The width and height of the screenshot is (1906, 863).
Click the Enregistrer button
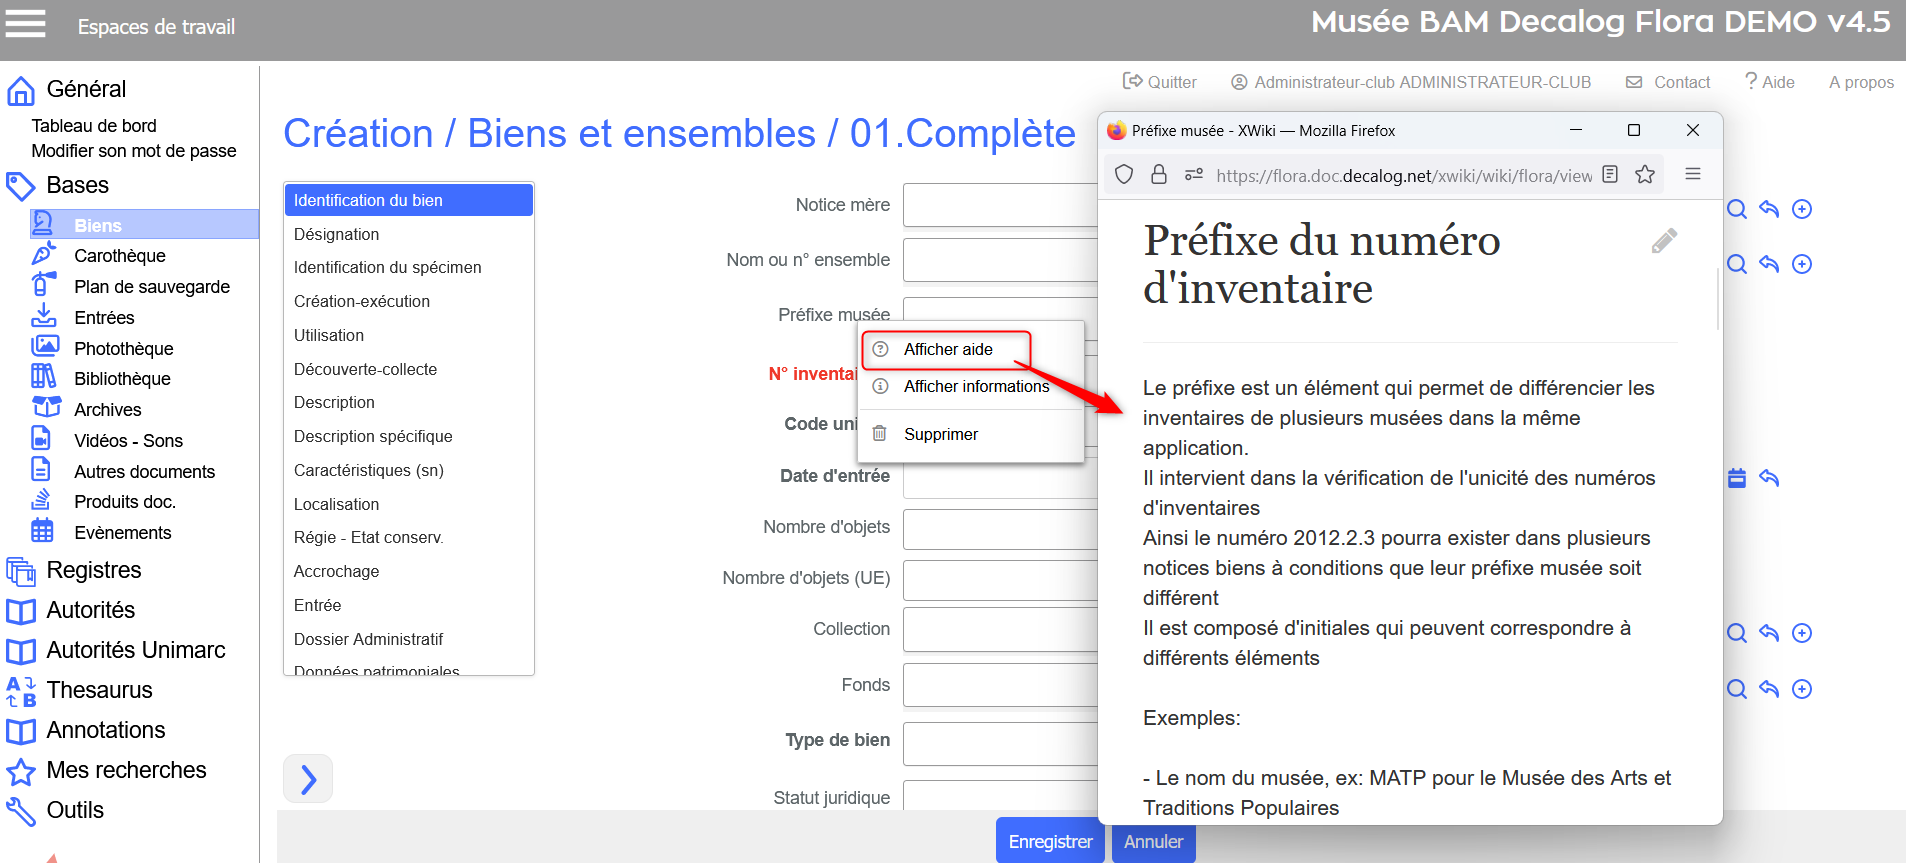(1049, 841)
